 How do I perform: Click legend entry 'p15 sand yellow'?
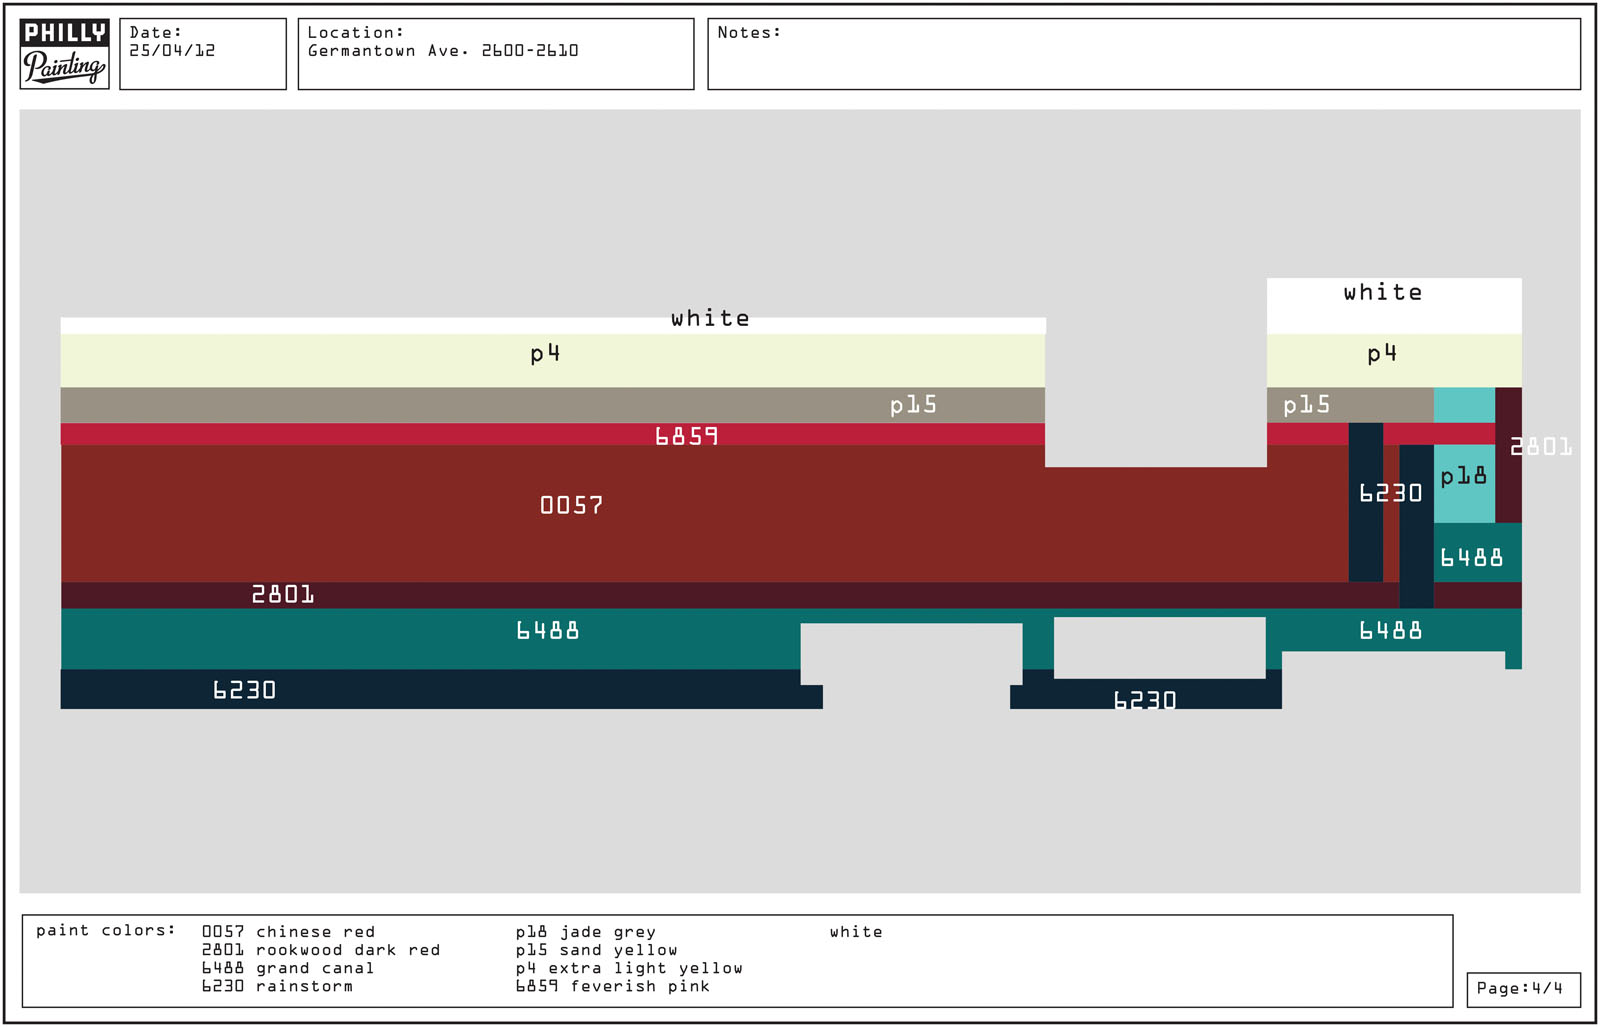[597, 949]
